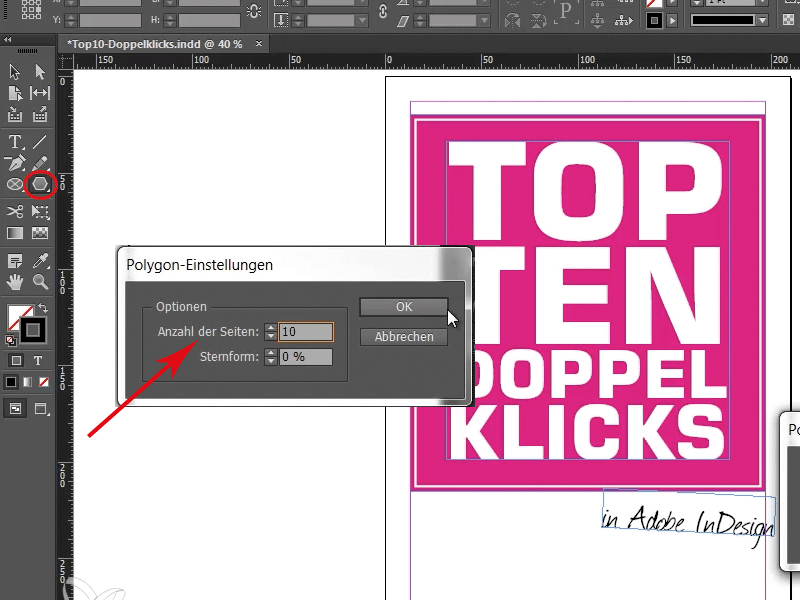Viewport: 800px width, 600px height.
Task: Apply solid color button in toolbox
Action: (x=11, y=382)
